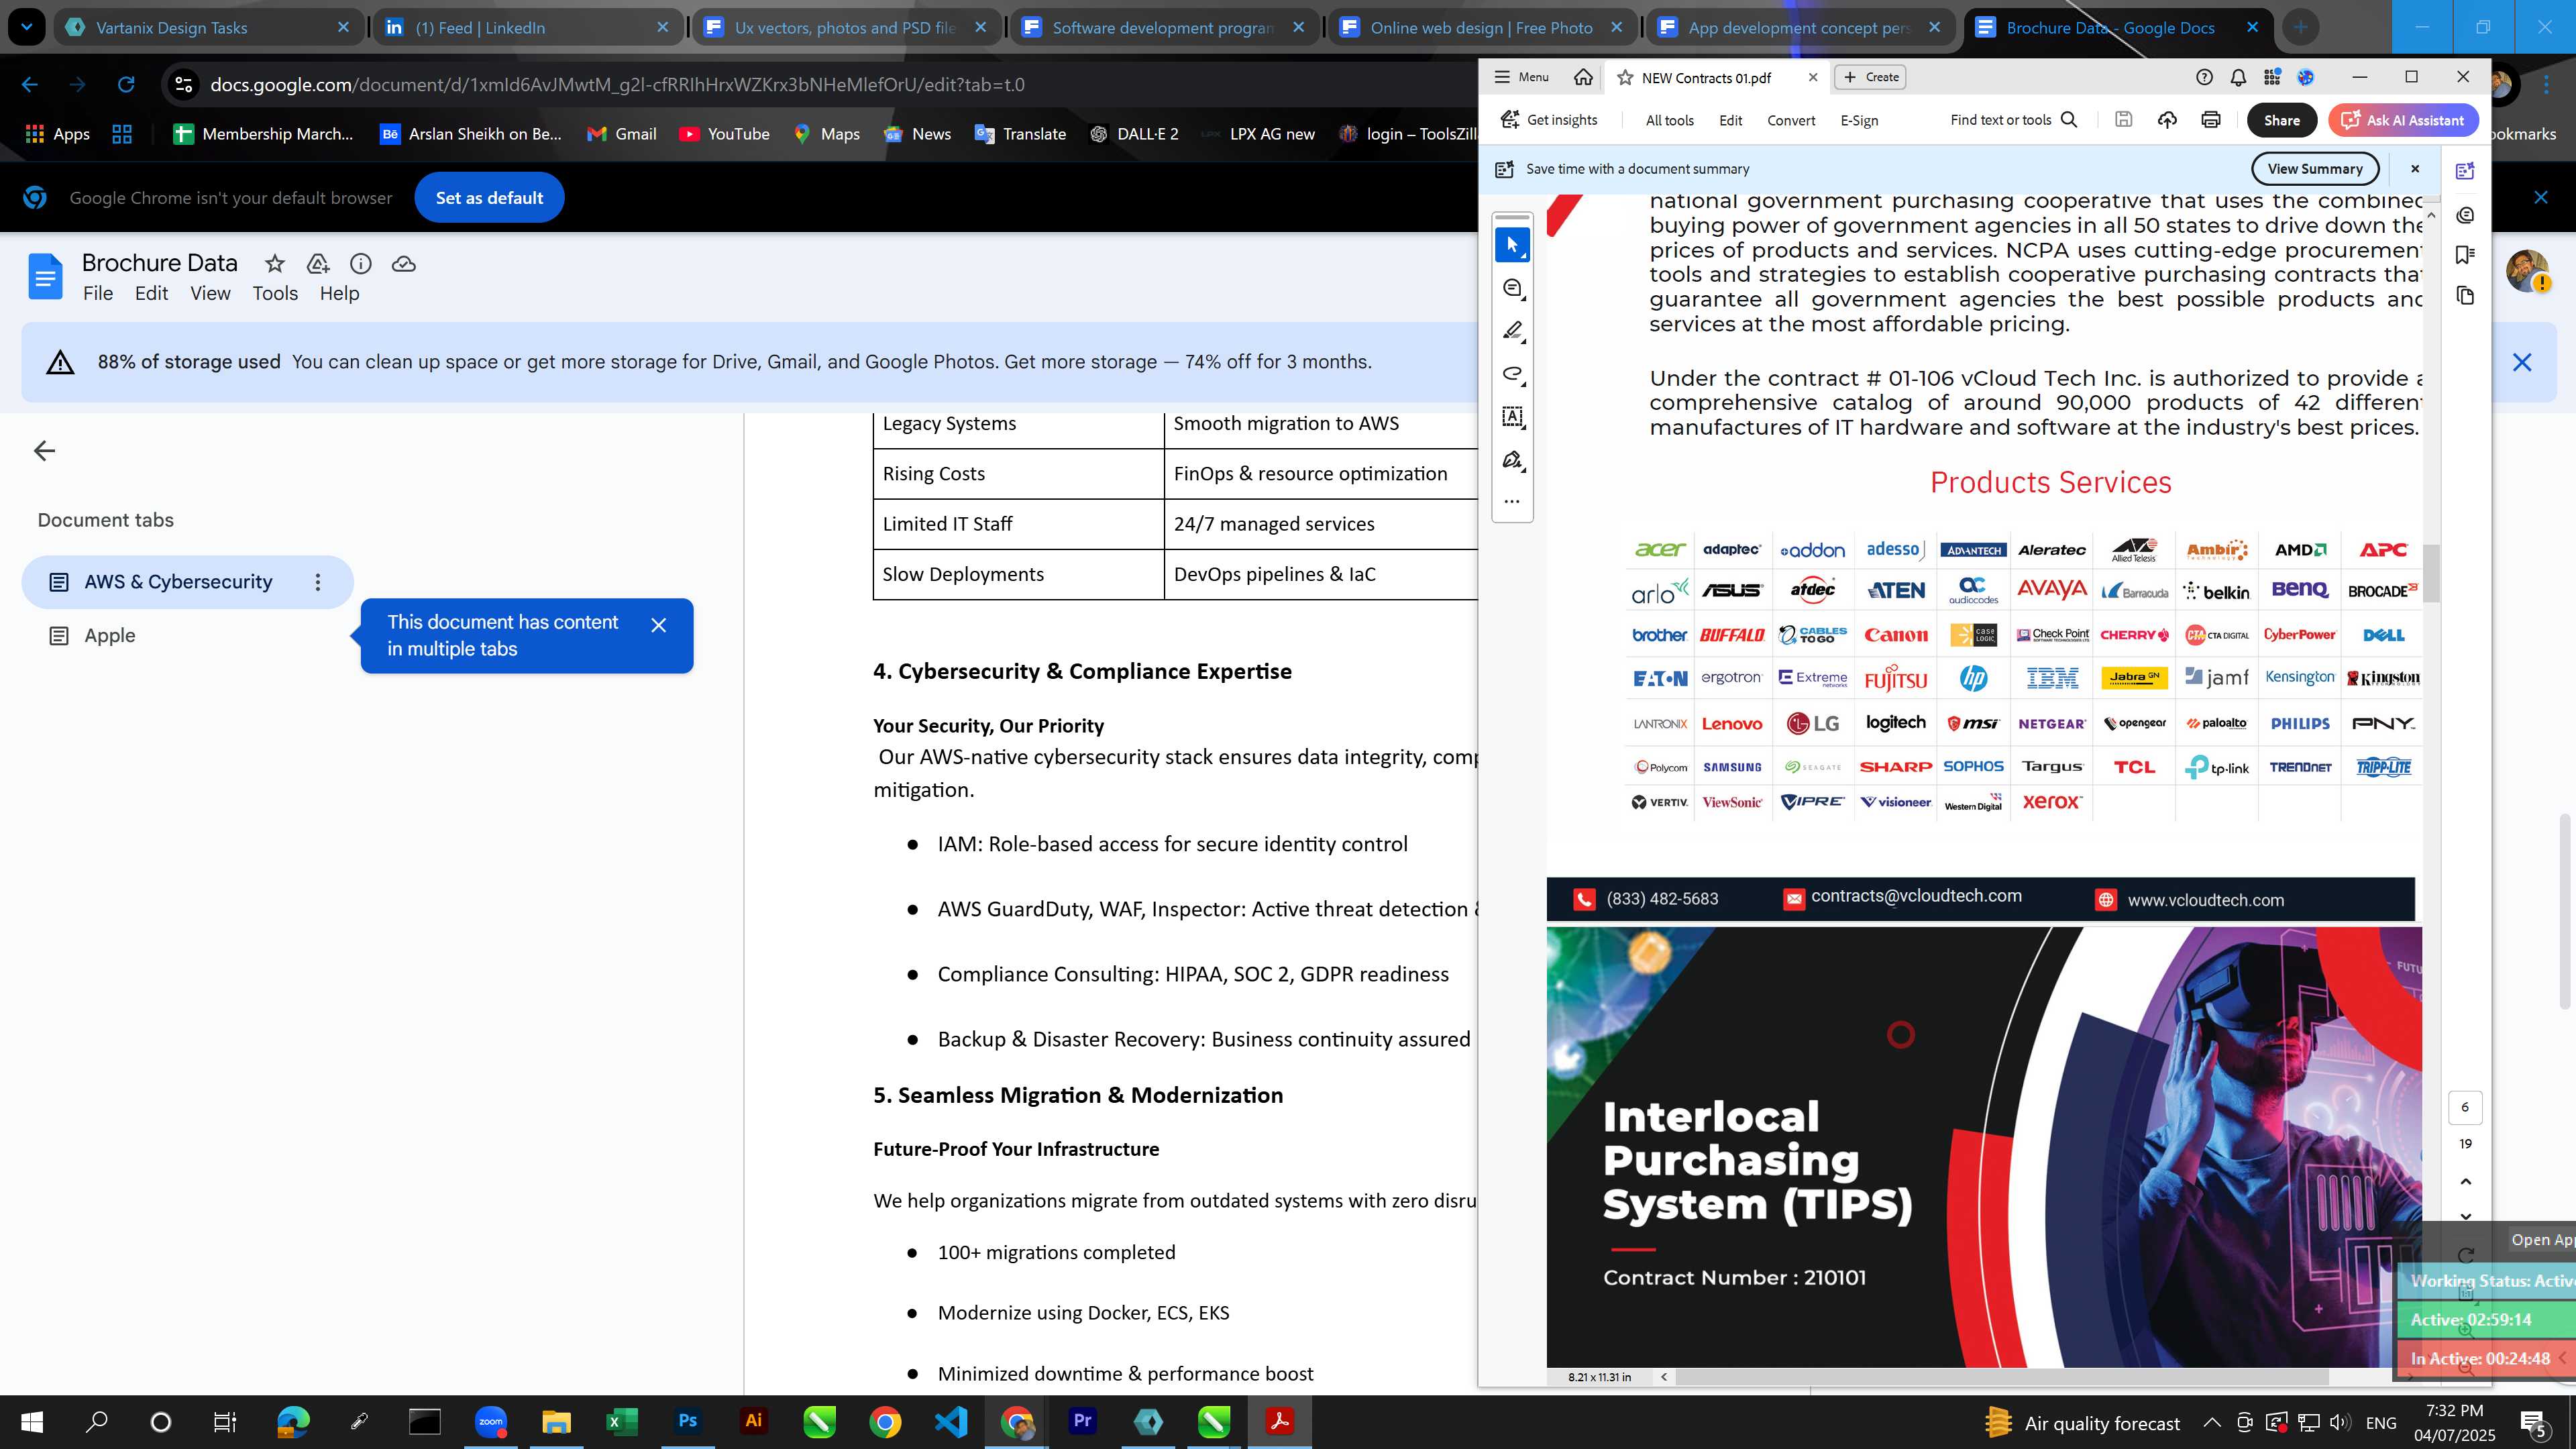Open Photoshop from the taskbar

pyautogui.click(x=688, y=1421)
